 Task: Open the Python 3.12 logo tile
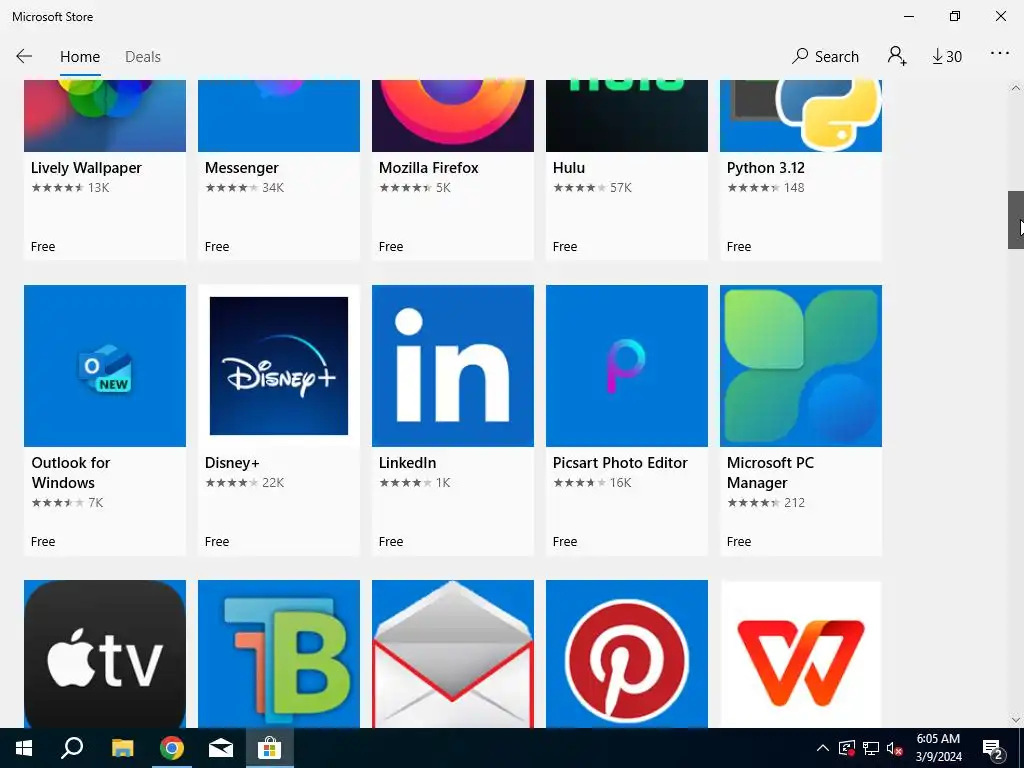coord(801,116)
